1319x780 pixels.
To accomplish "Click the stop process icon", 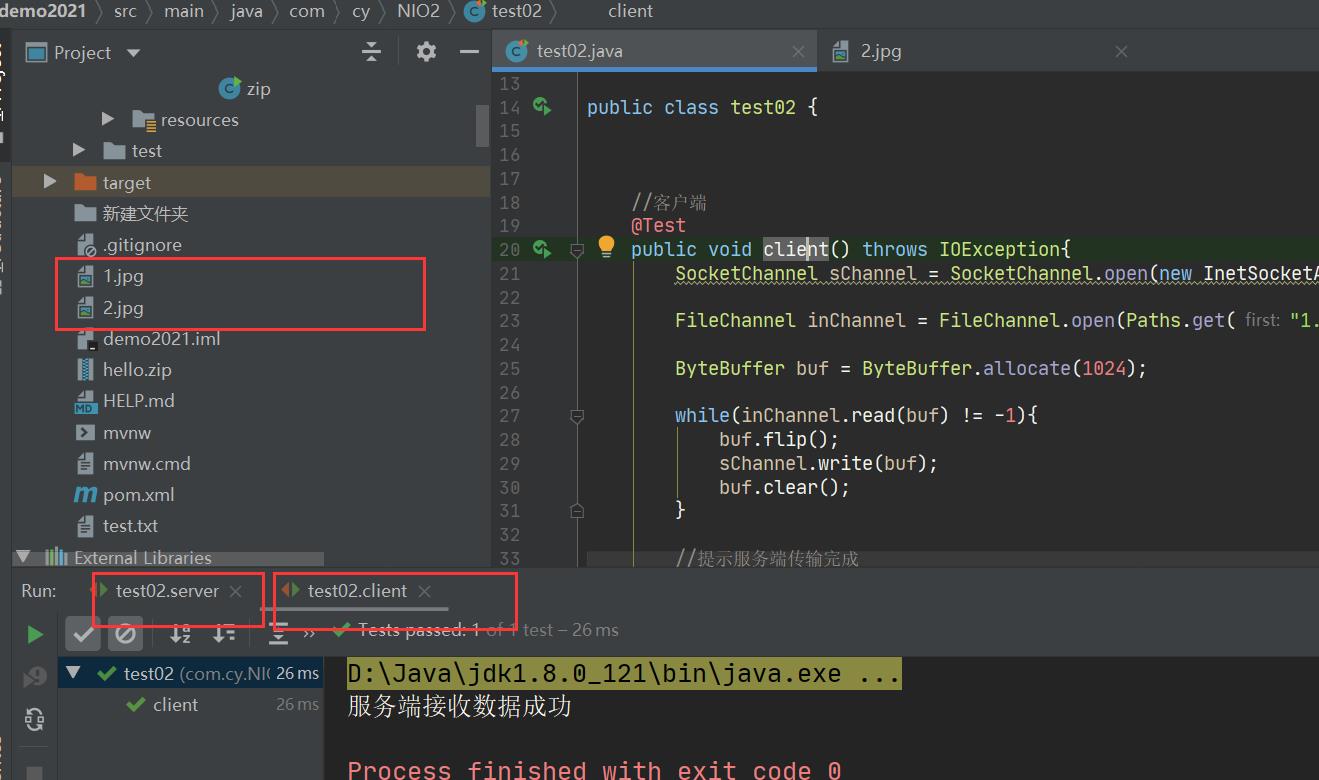I will coord(35,772).
